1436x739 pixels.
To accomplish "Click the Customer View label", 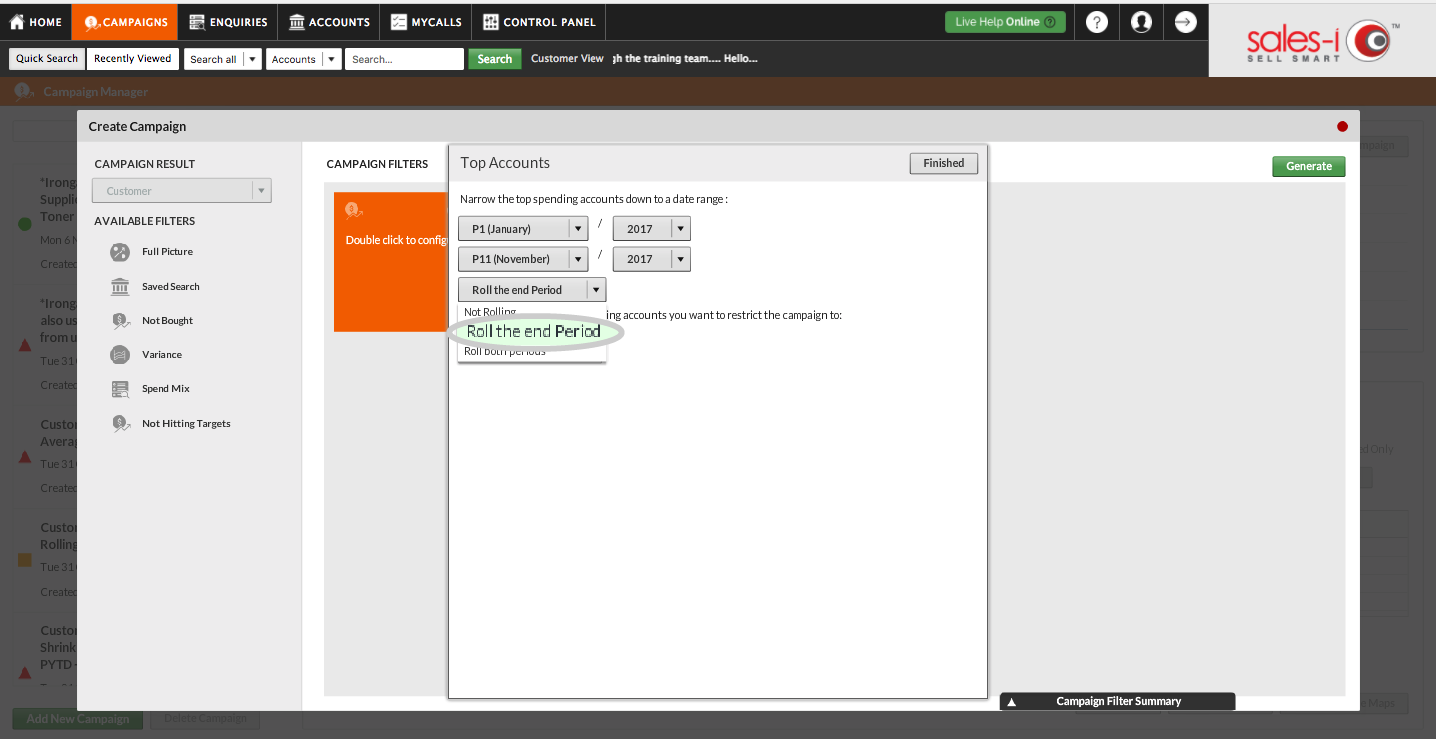I will pyautogui.click(x=567, y=59).
